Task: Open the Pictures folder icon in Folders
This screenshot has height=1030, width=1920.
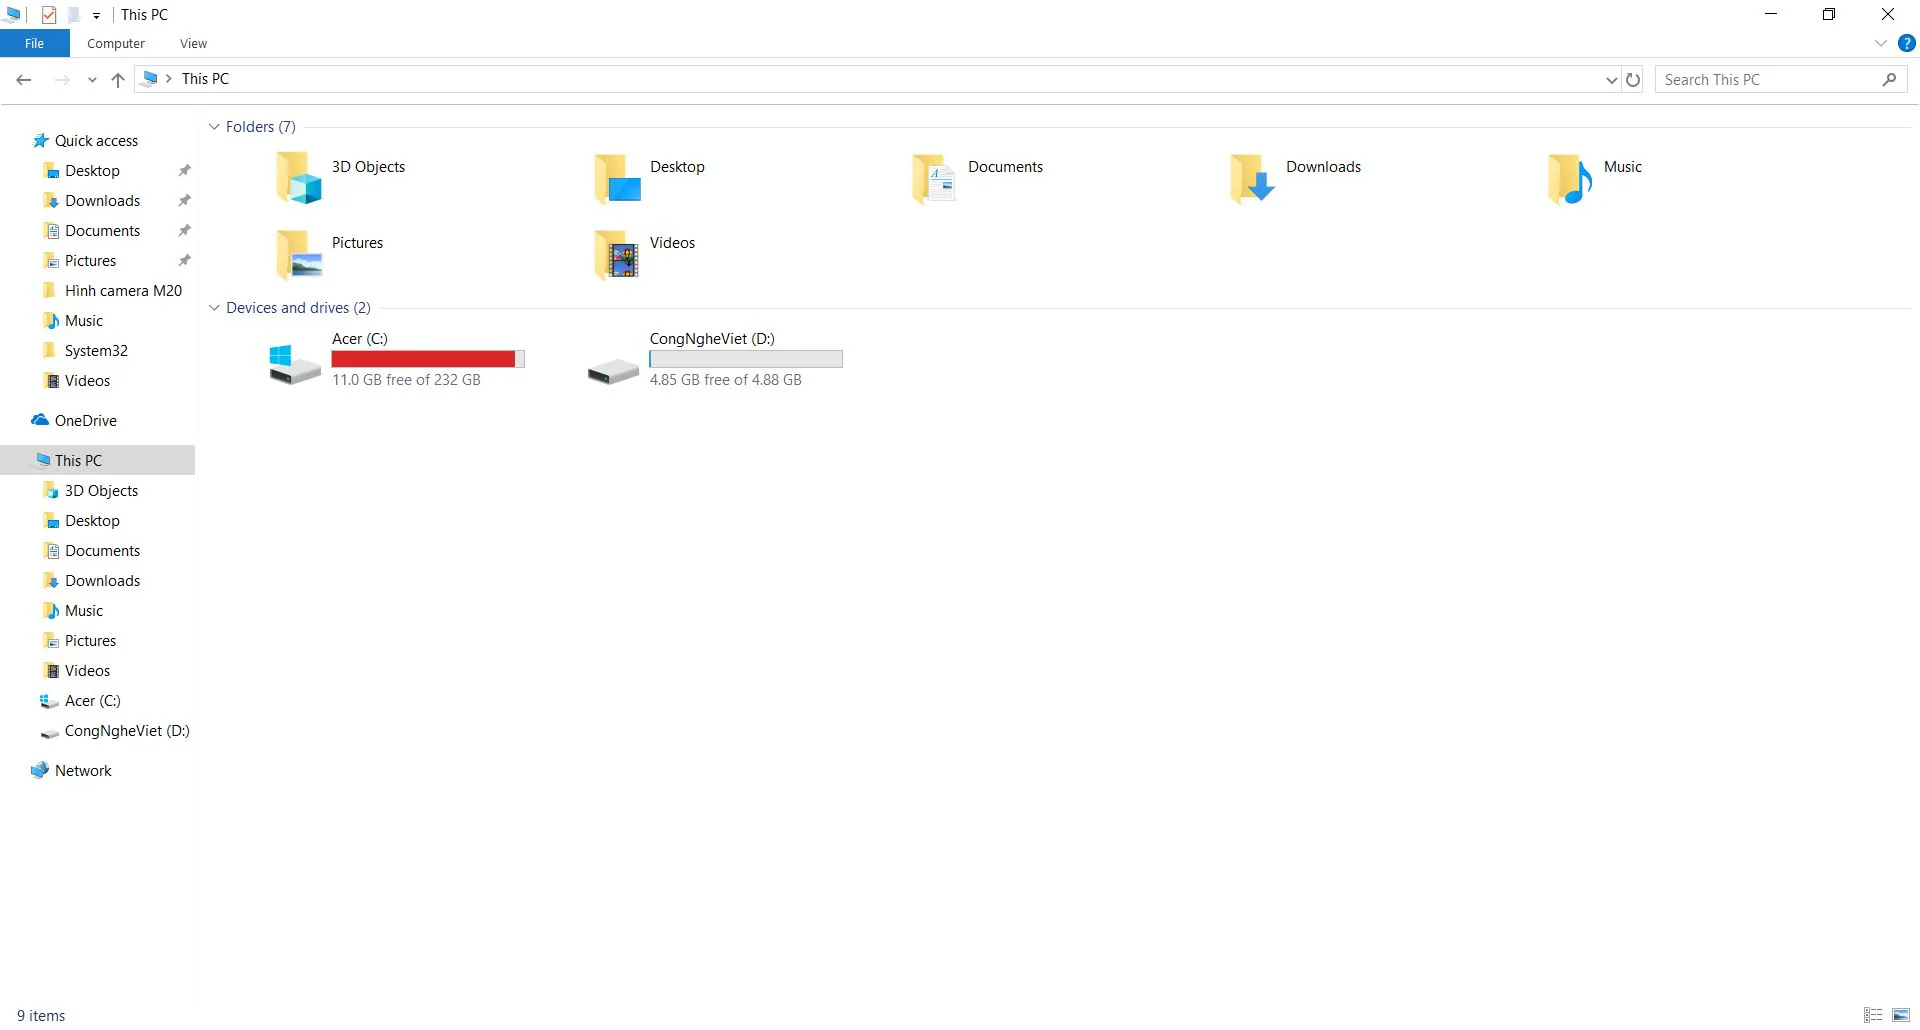Action: (x=298, y=254)
